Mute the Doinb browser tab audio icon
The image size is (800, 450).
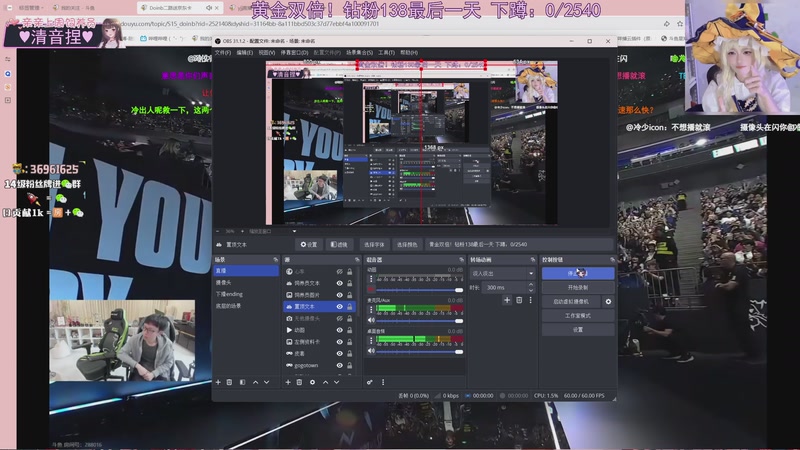click(x=209, y=8)
